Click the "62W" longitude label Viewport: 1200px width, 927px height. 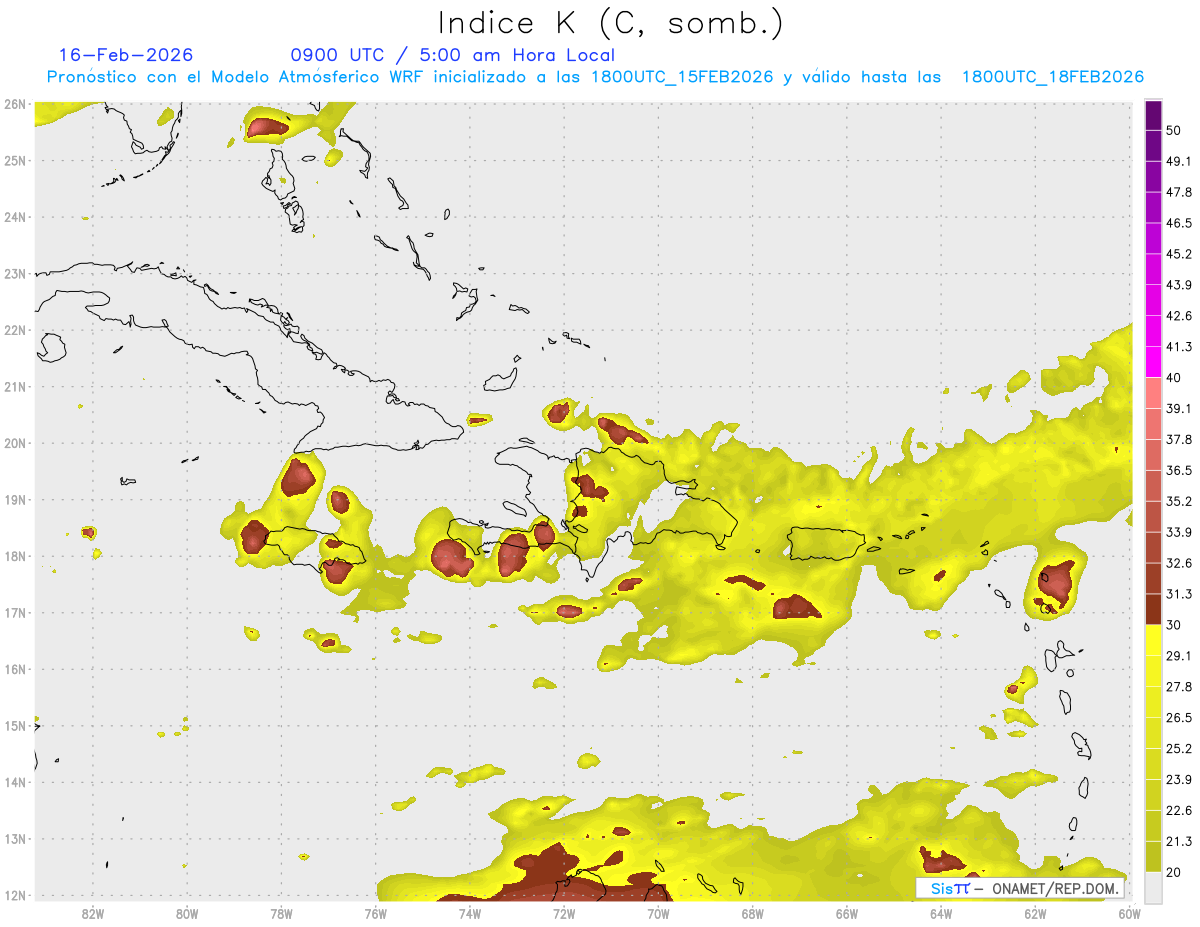pyautogui.click(x=1035, y=913)
